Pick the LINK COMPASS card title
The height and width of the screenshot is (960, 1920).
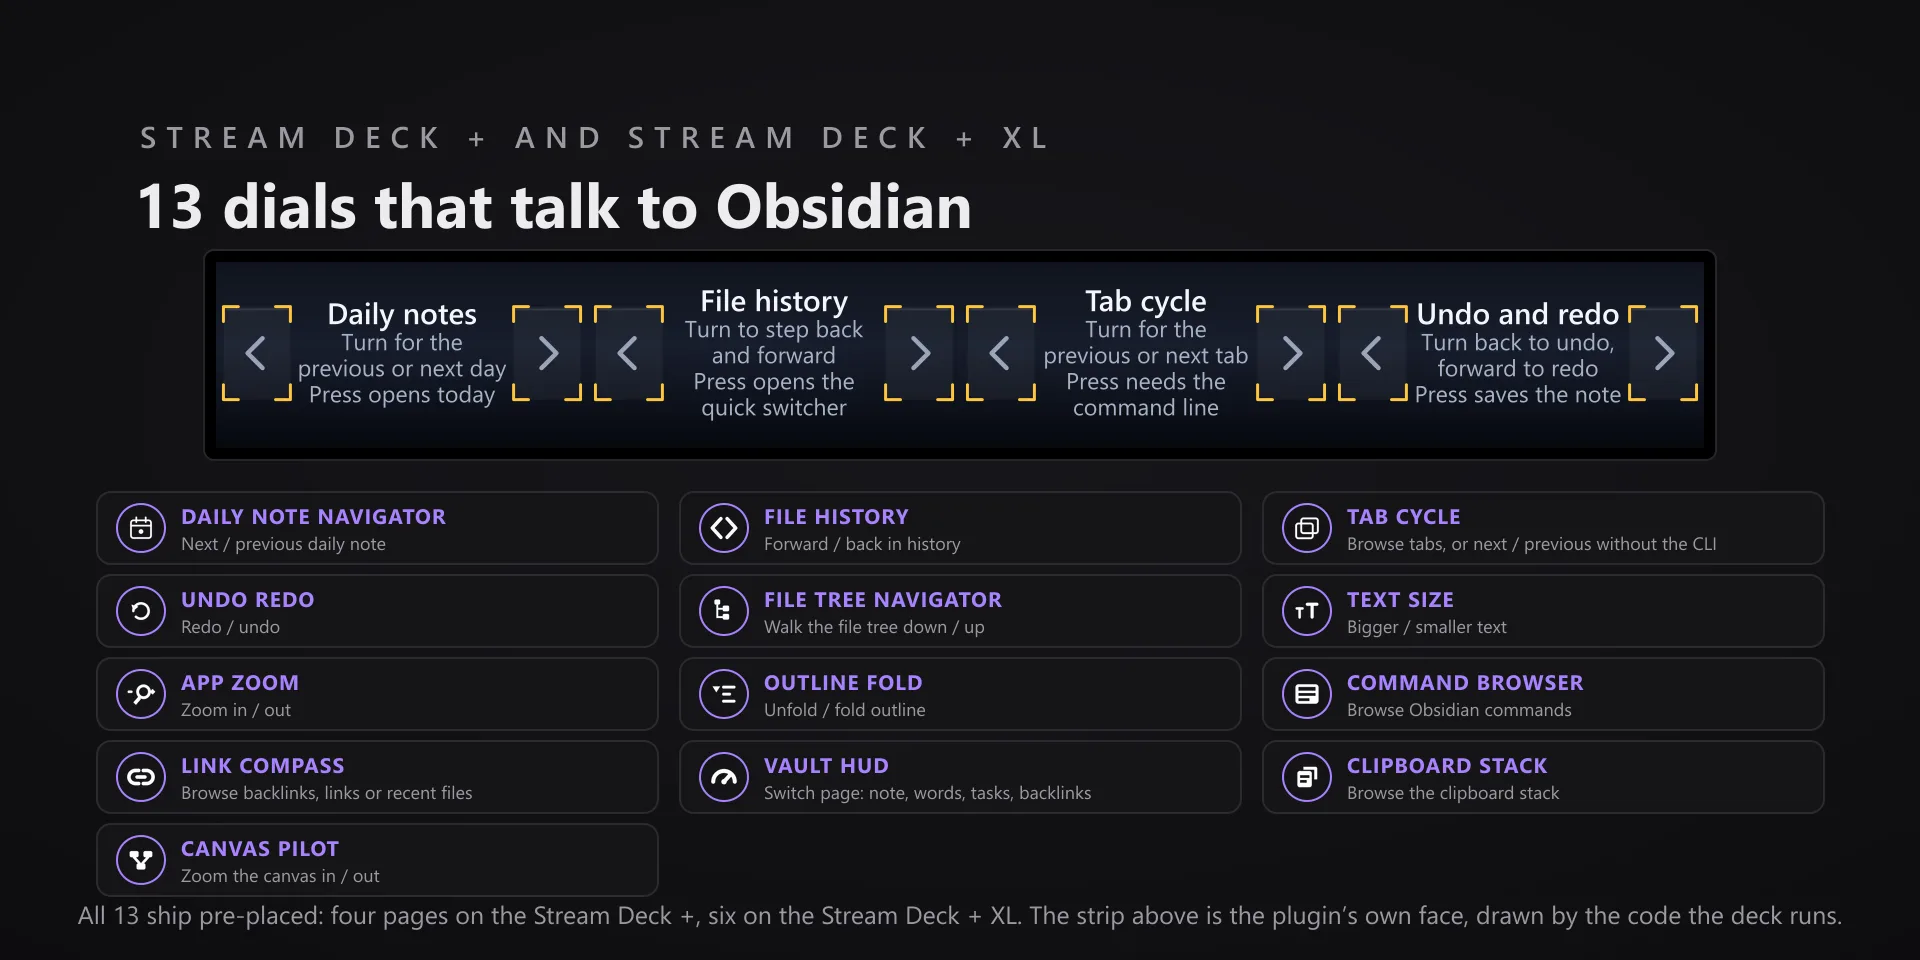pos(262,766)
